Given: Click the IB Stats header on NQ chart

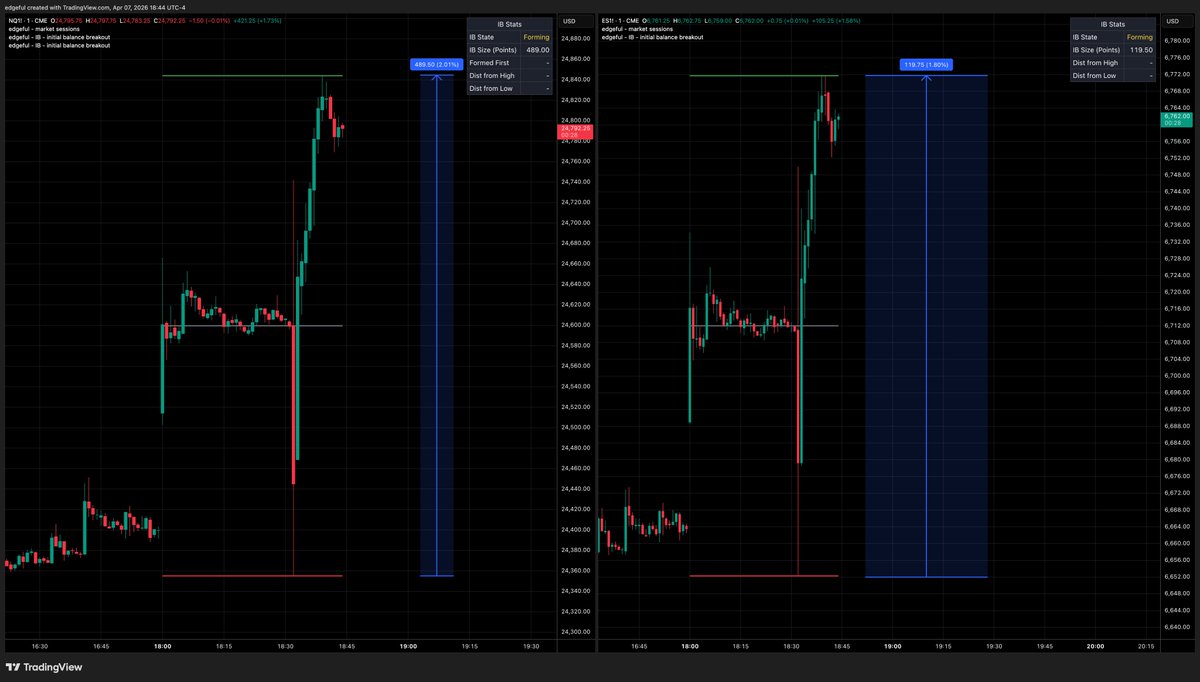Looking at the screenshot, I should pos(509,23).
